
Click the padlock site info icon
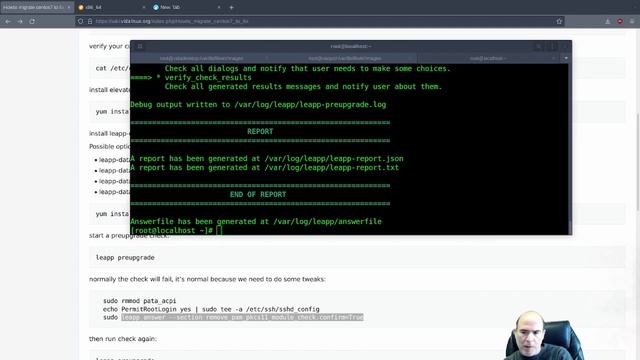89,21
